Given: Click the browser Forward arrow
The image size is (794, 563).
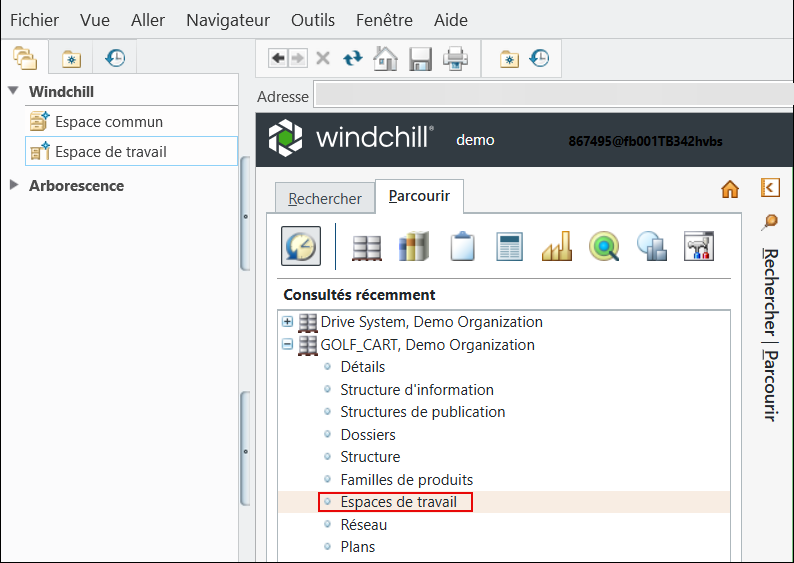Looking at the screenshot, I should click(x=298, y=58).
